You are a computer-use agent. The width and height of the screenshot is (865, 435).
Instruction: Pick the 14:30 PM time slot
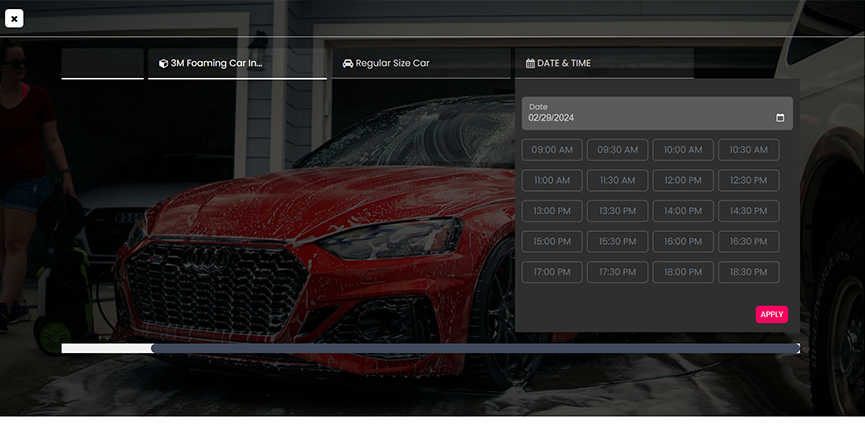pyautogui.click(x=748, y=211)
